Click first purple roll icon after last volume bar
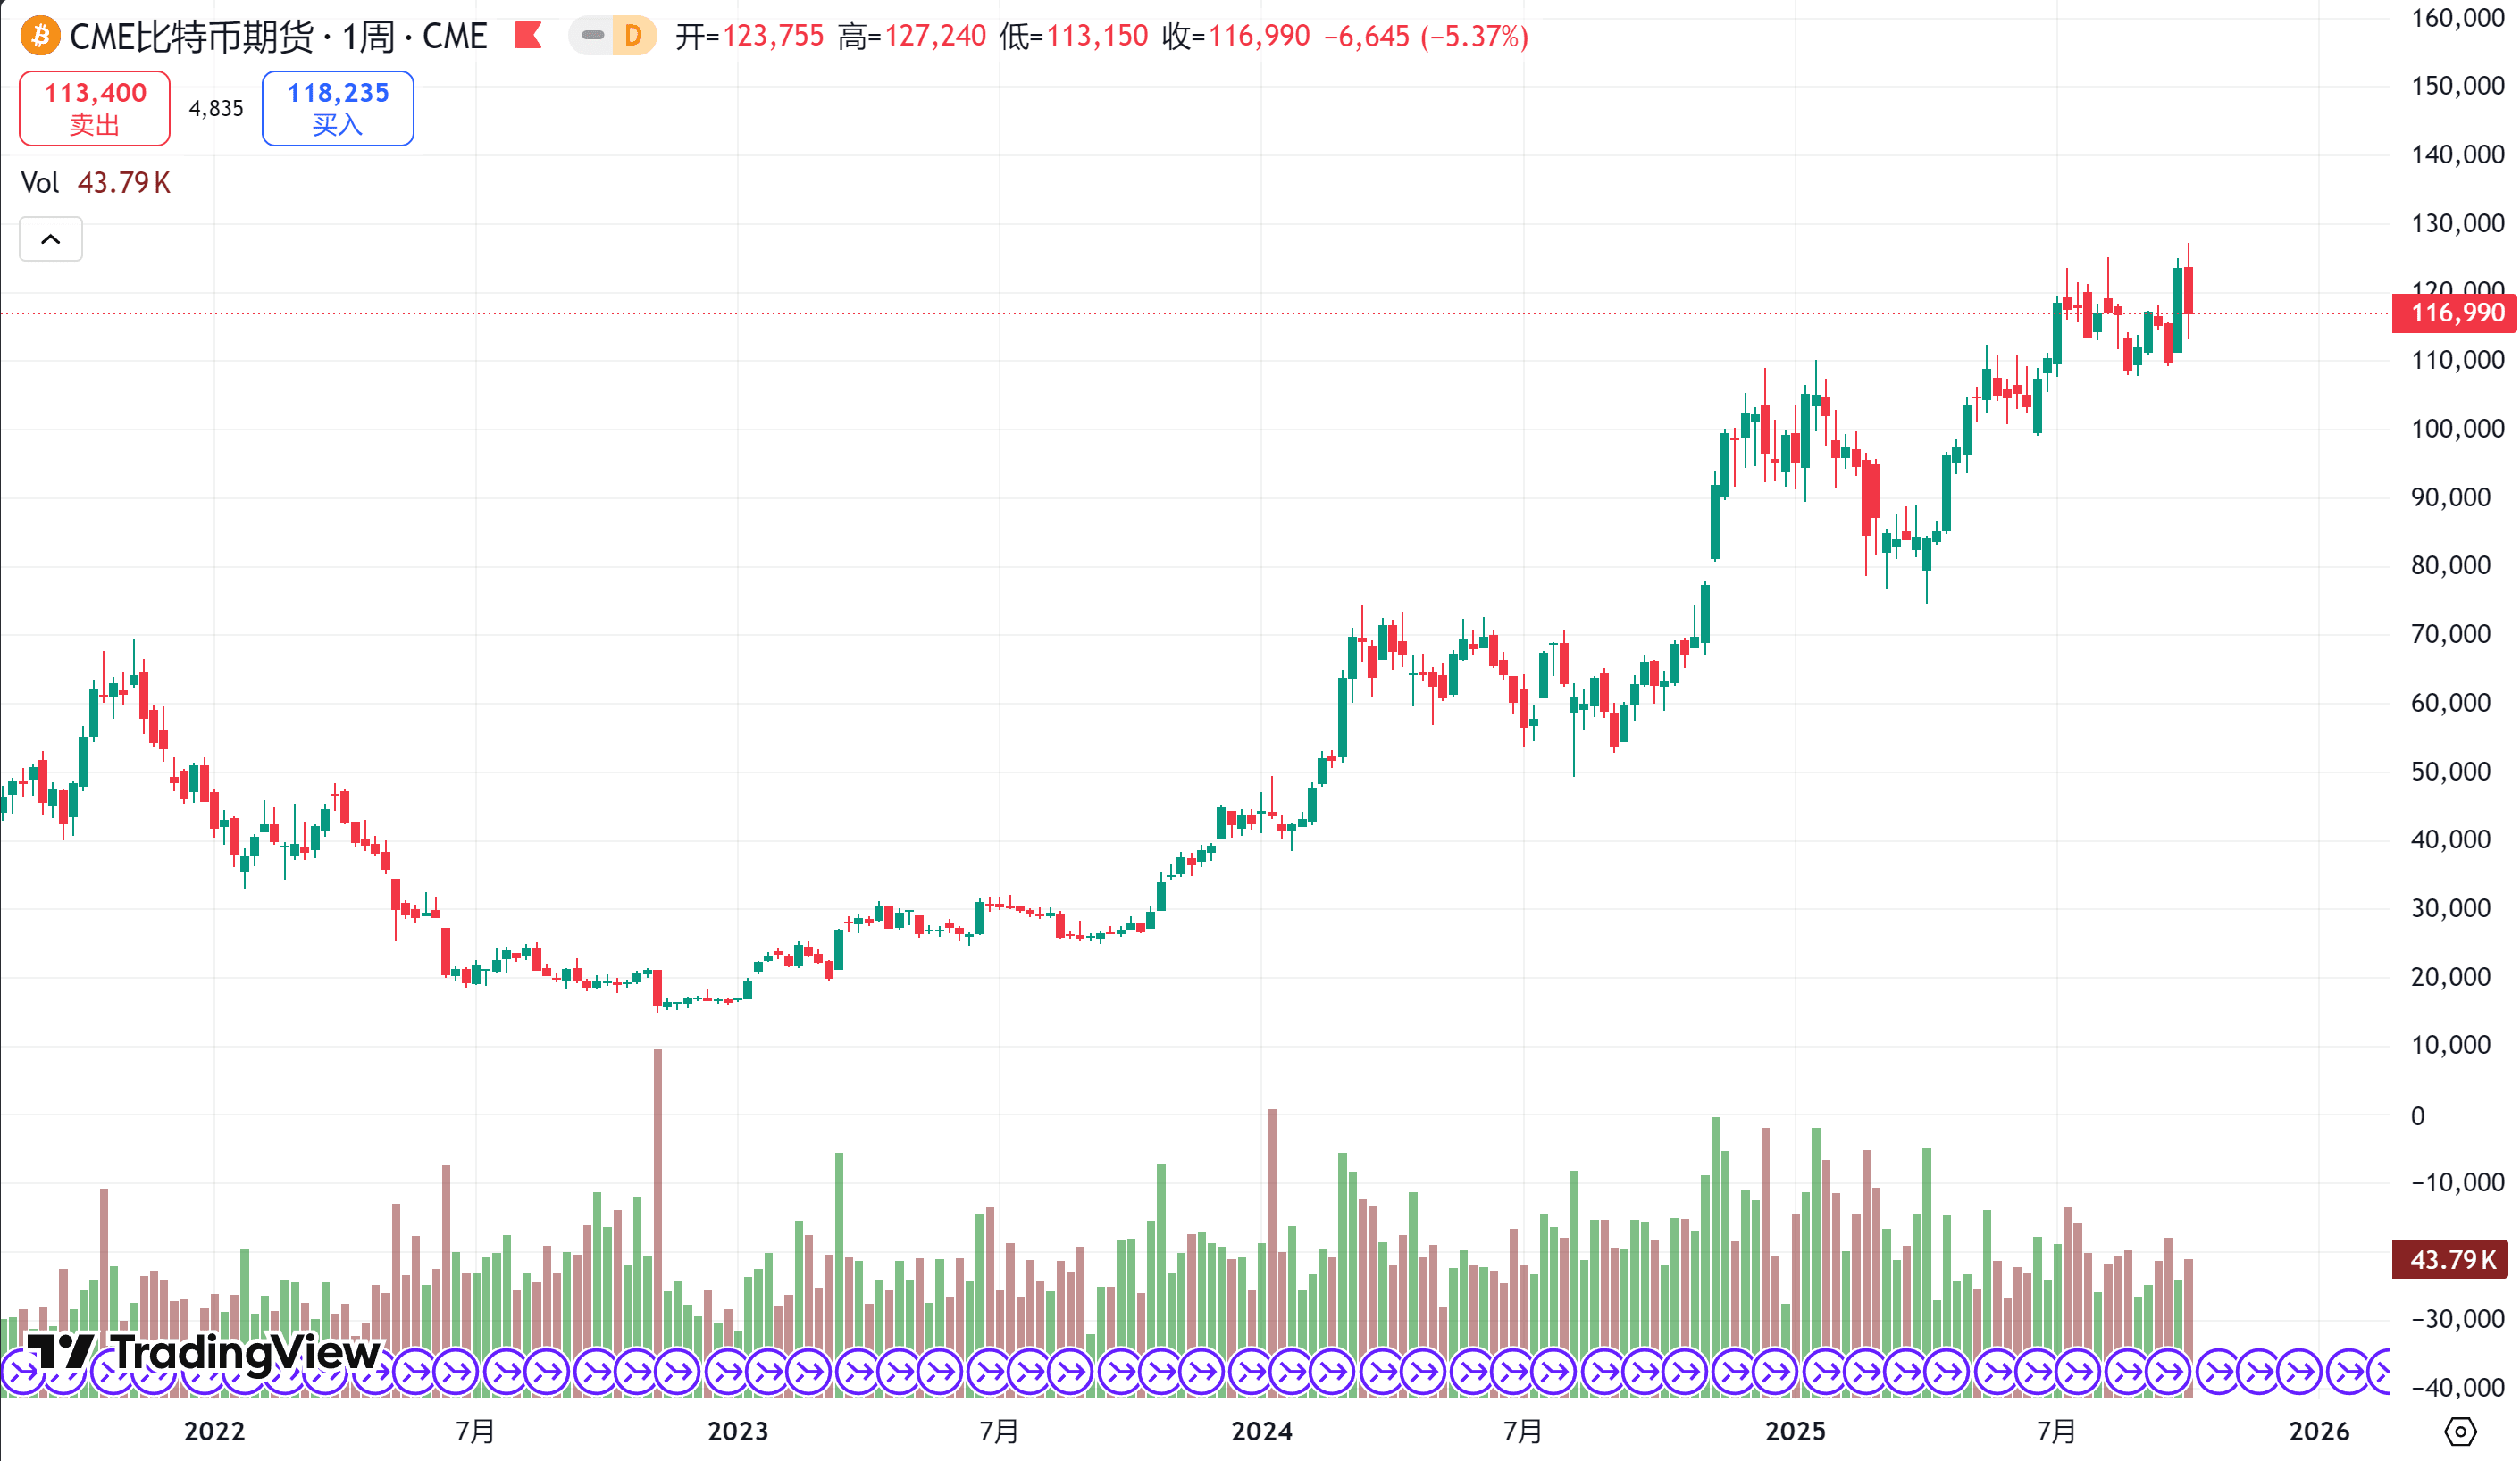The height and width of the screenshot is (1461, 2520). coord(2218,1372)
